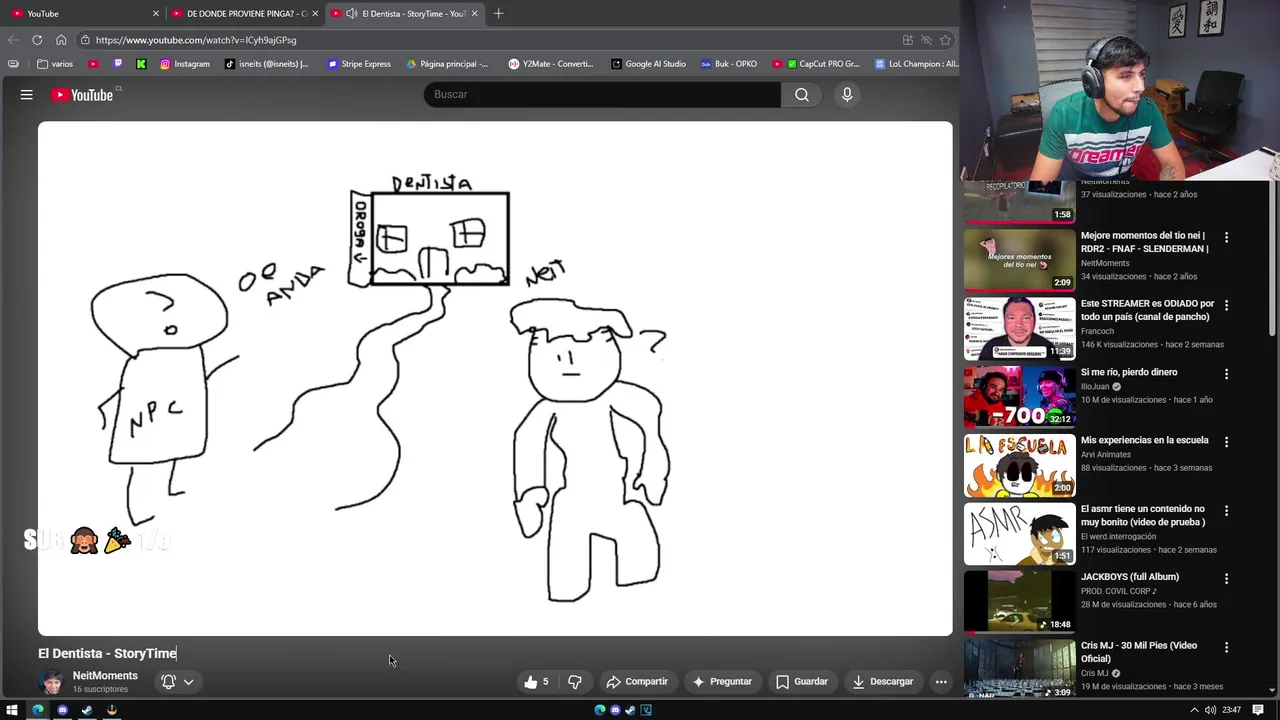Go to the browser home page icon
The image size is (1280, 720).
pos(61,40)
